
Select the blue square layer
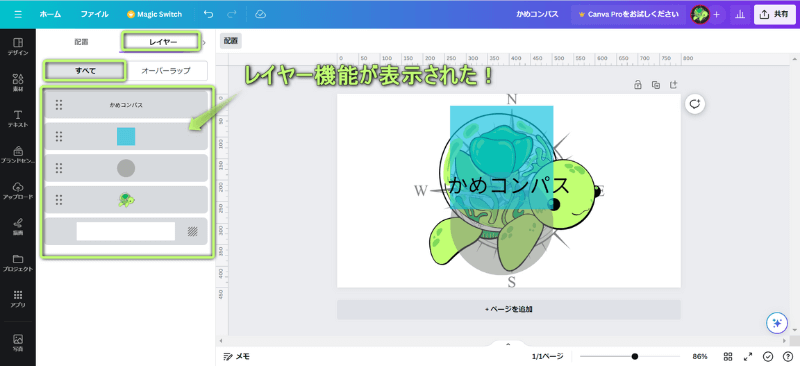pyautogui.click(x=126, y=136)
